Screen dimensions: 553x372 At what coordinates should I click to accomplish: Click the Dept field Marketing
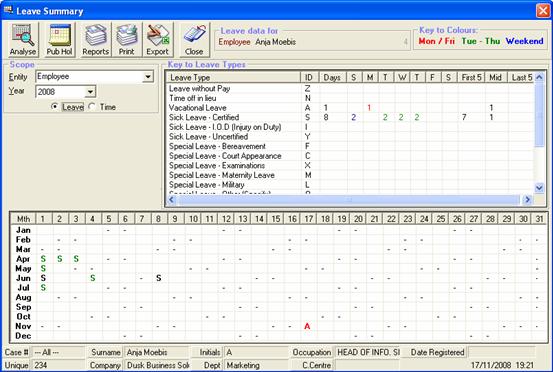(x=256, y=365)
